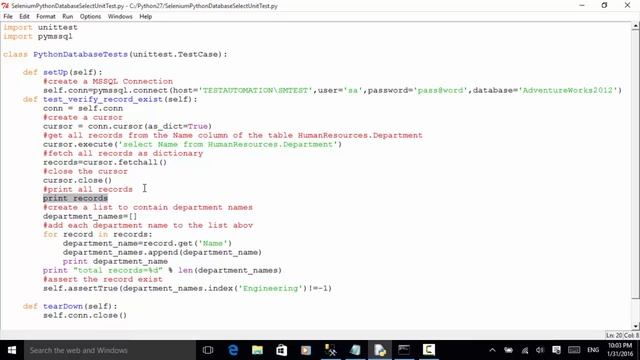
Task: Click on 'self.conn.close()' line
Action: (x=85, y=315)
